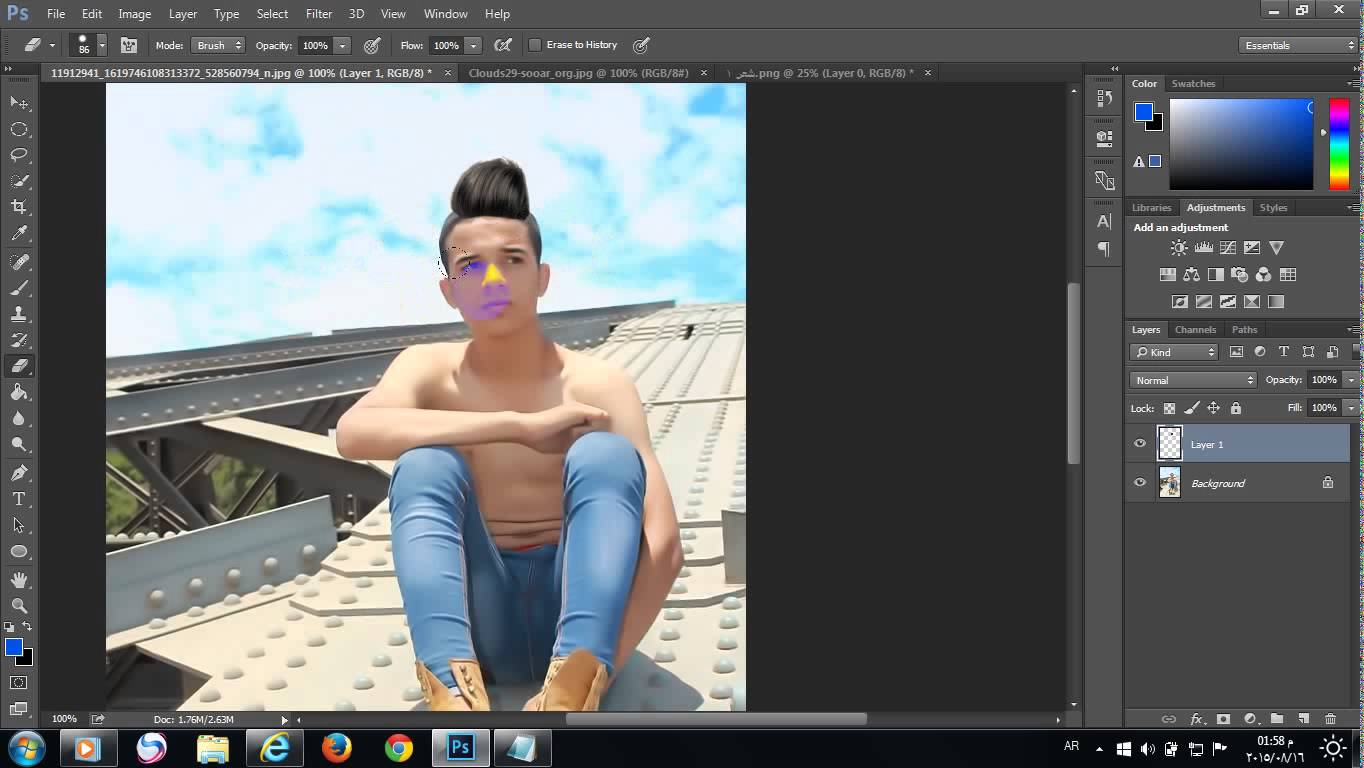Select the Crop tool
The width and height of the screenshot is (1364, 768).
pos(19,207)
